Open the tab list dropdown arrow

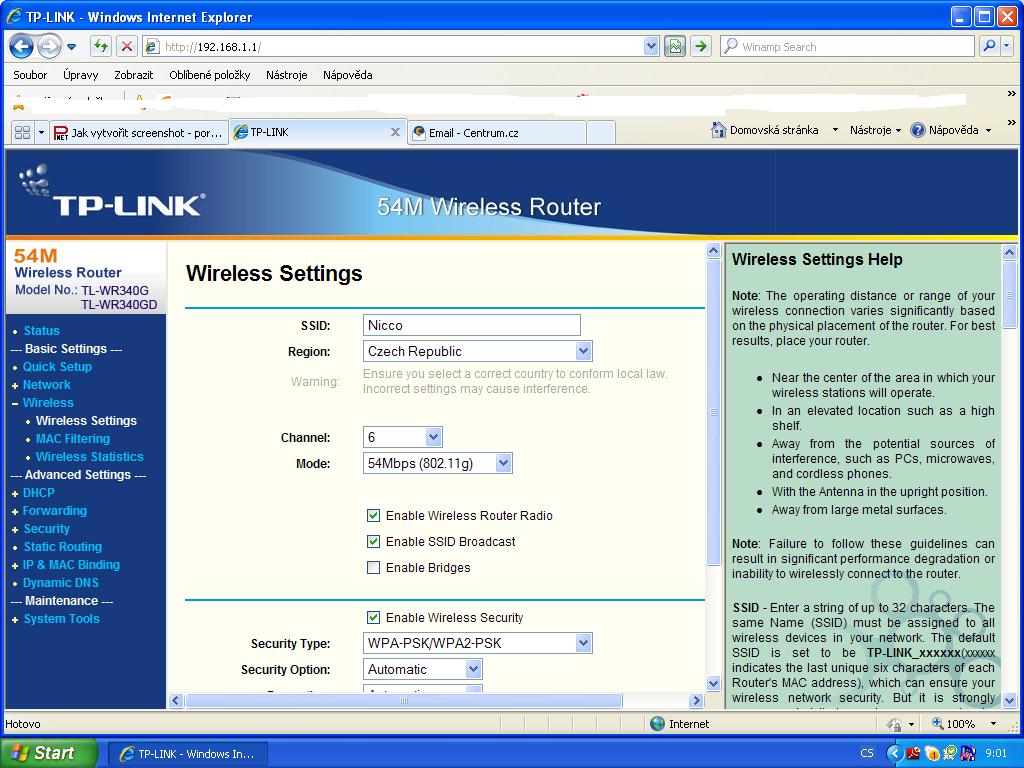coord(41,133)
